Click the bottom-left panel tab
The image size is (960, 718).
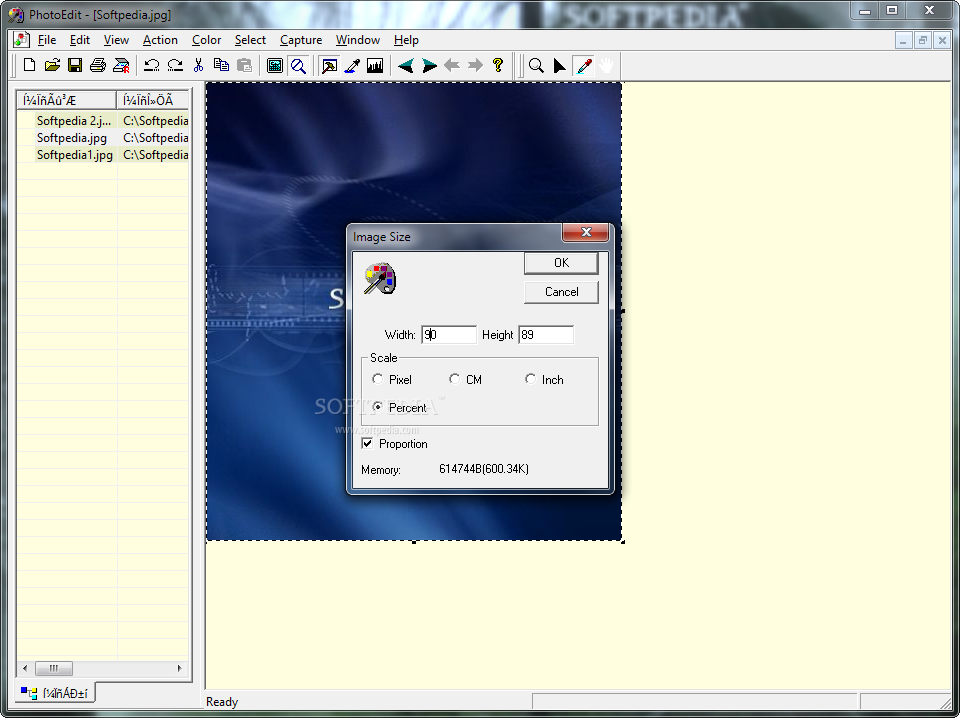(54, 693)
